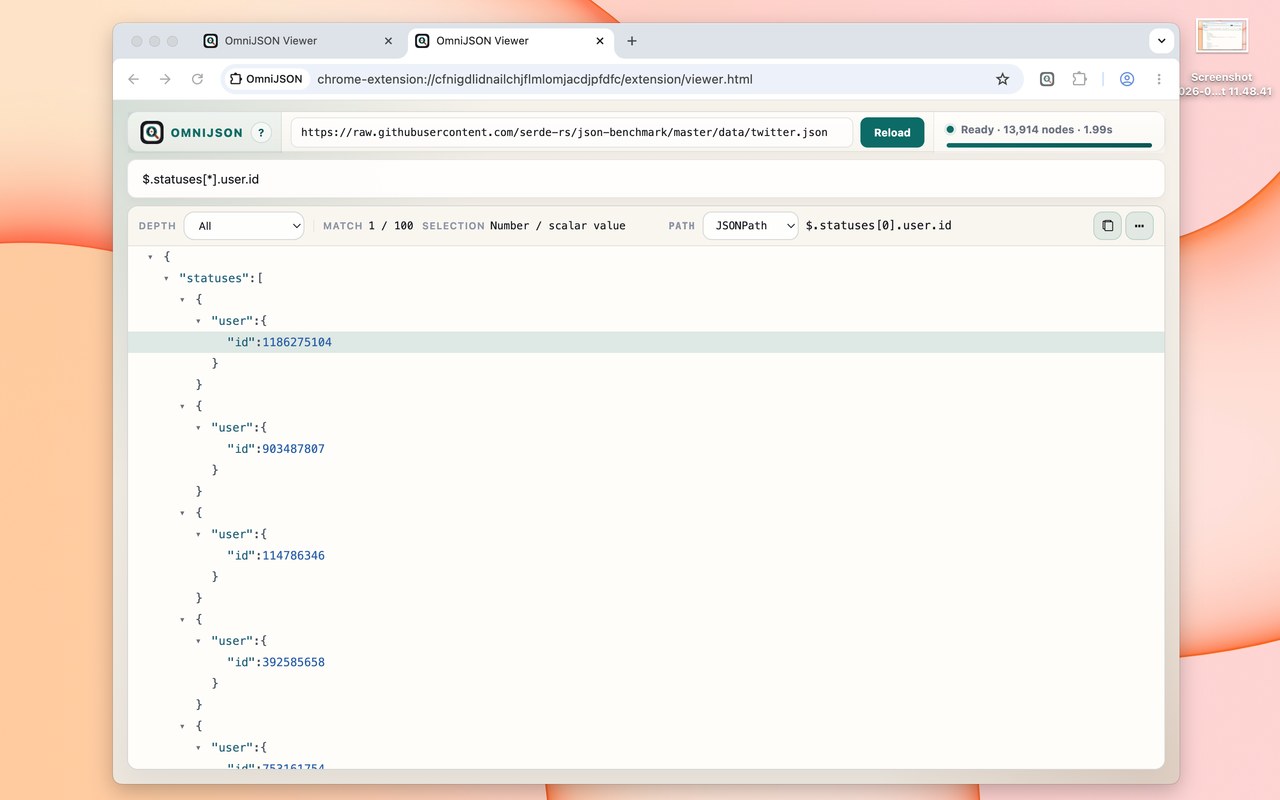Viewport: 1280px width, 800px height.
Task: Open the more options ellipsis button
Action: (x=1139, y=226)
